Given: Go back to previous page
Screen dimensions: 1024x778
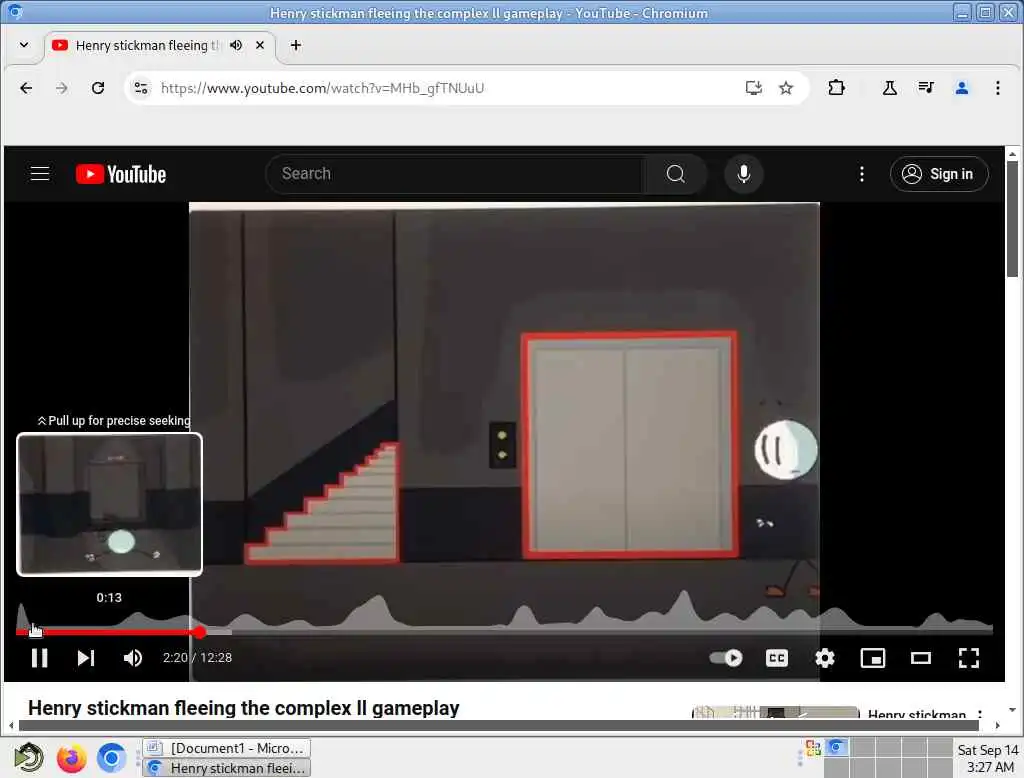Looking at the screenshot, I should pyautogui.click(x=26, y=88).
